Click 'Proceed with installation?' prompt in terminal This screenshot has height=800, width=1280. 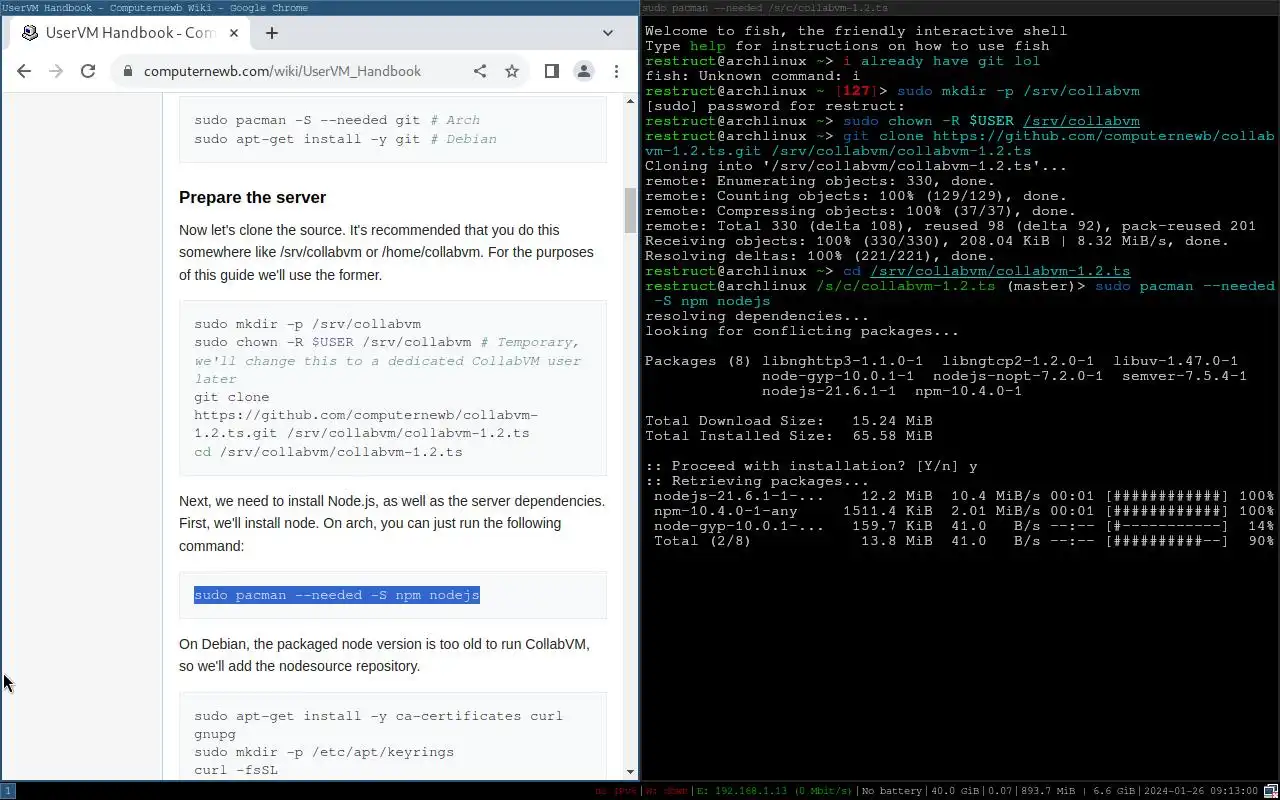point(811,466)
